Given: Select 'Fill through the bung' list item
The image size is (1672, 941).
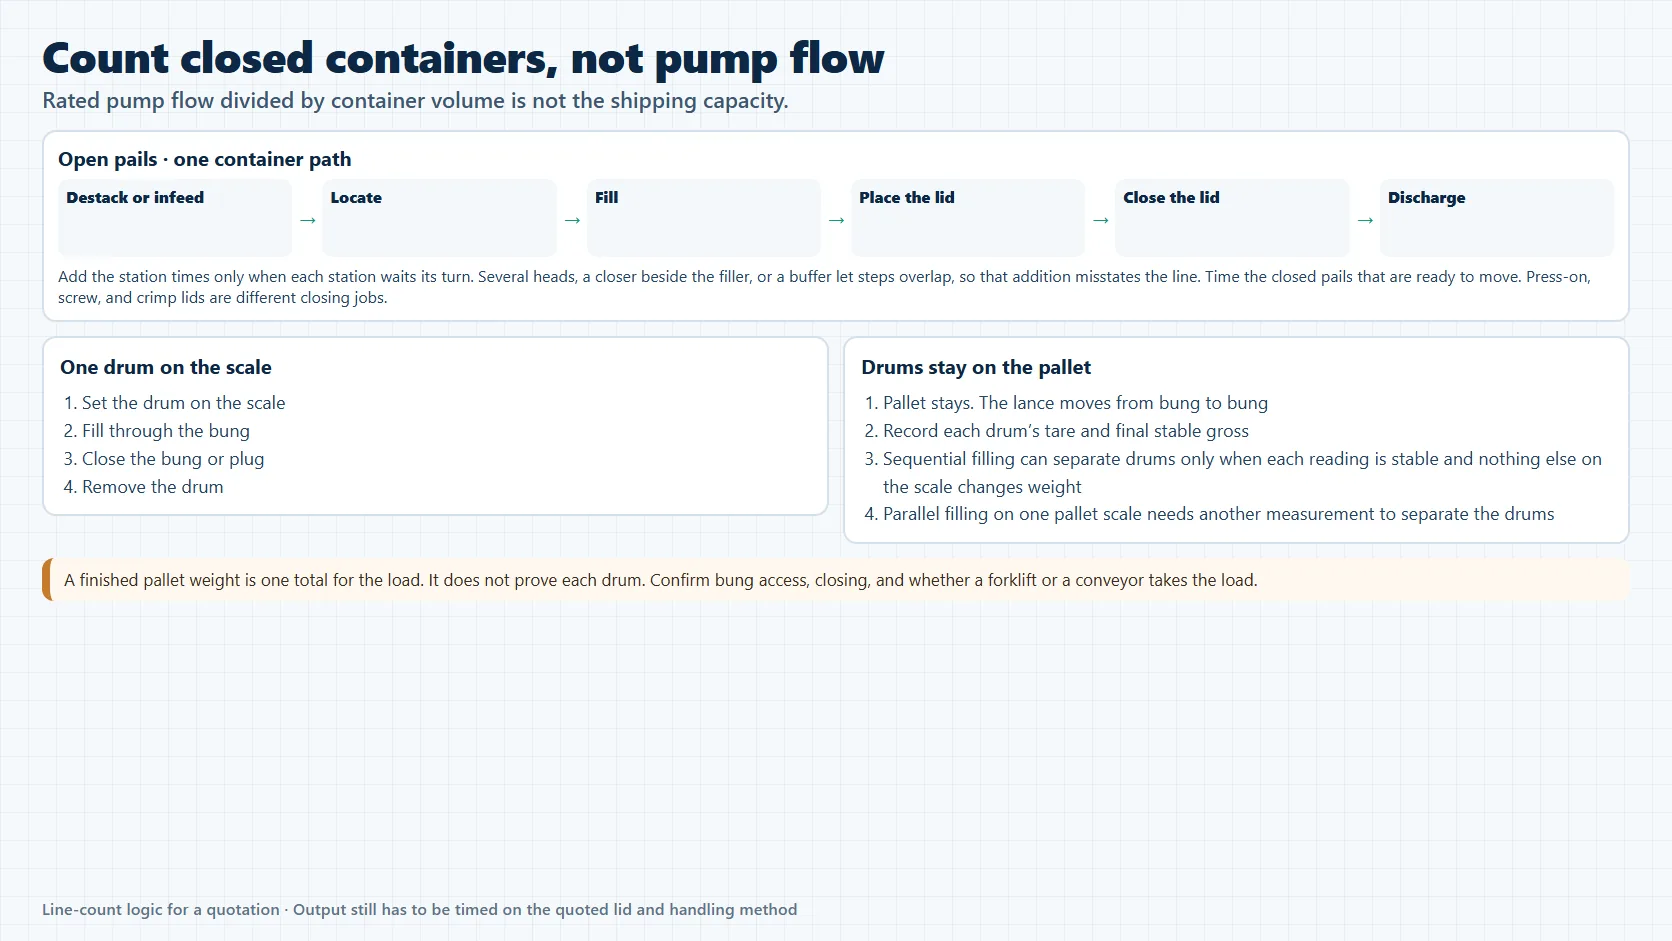Looking at the screenshot, I should (157, 431).
